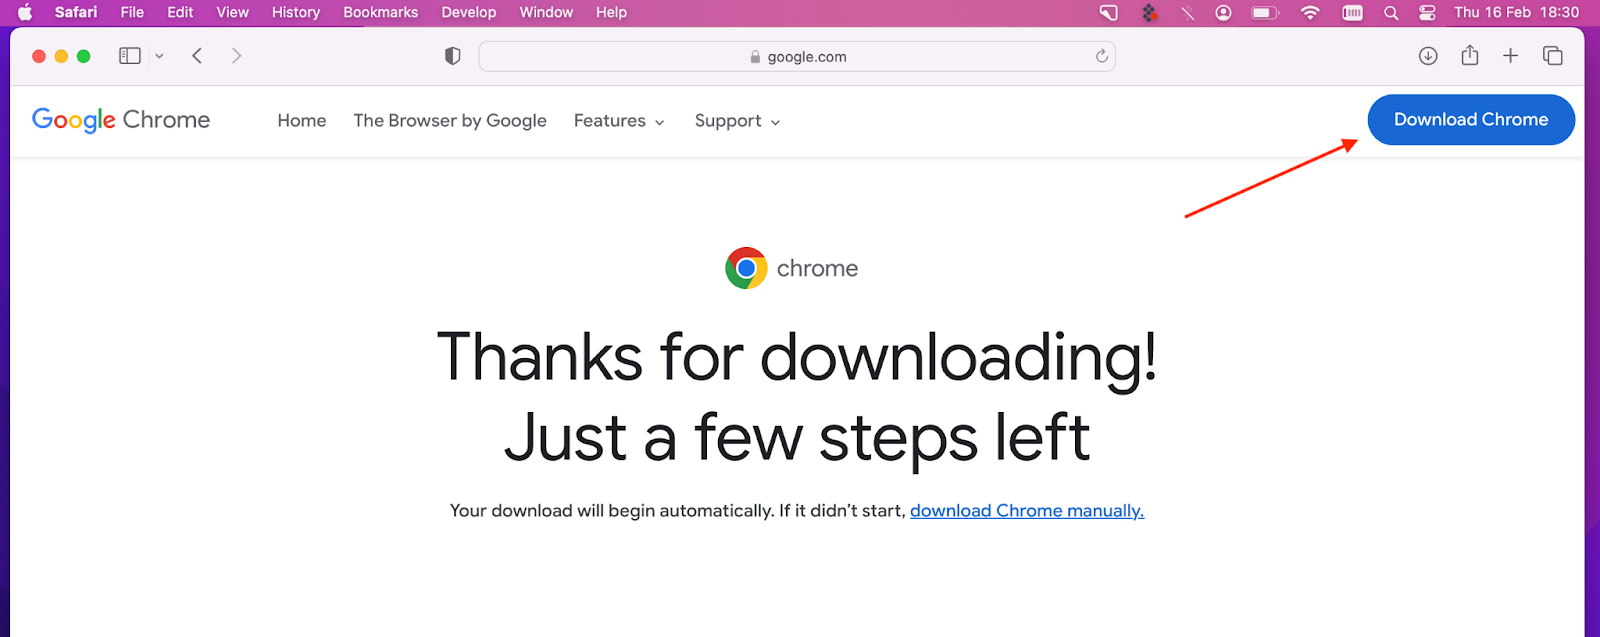This screenshot has height=637, width=1600.
Task: Open the first menu bar extra icon left of the Slack-like icon
Action: coord(1108,13)
